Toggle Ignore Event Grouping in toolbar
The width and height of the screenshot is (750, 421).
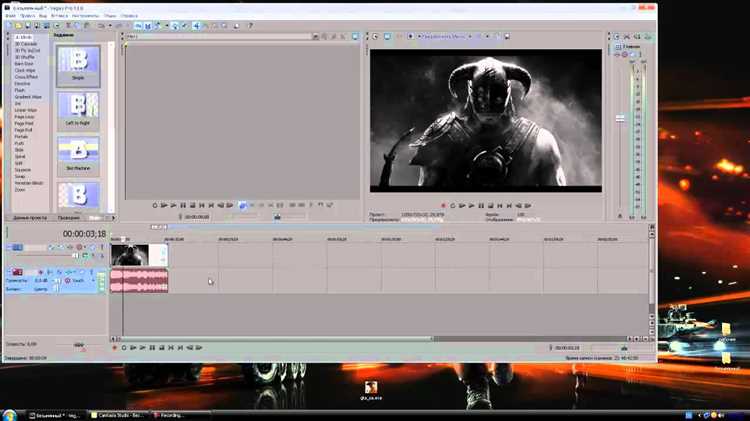pyautogui.click(x=185, y=26)
